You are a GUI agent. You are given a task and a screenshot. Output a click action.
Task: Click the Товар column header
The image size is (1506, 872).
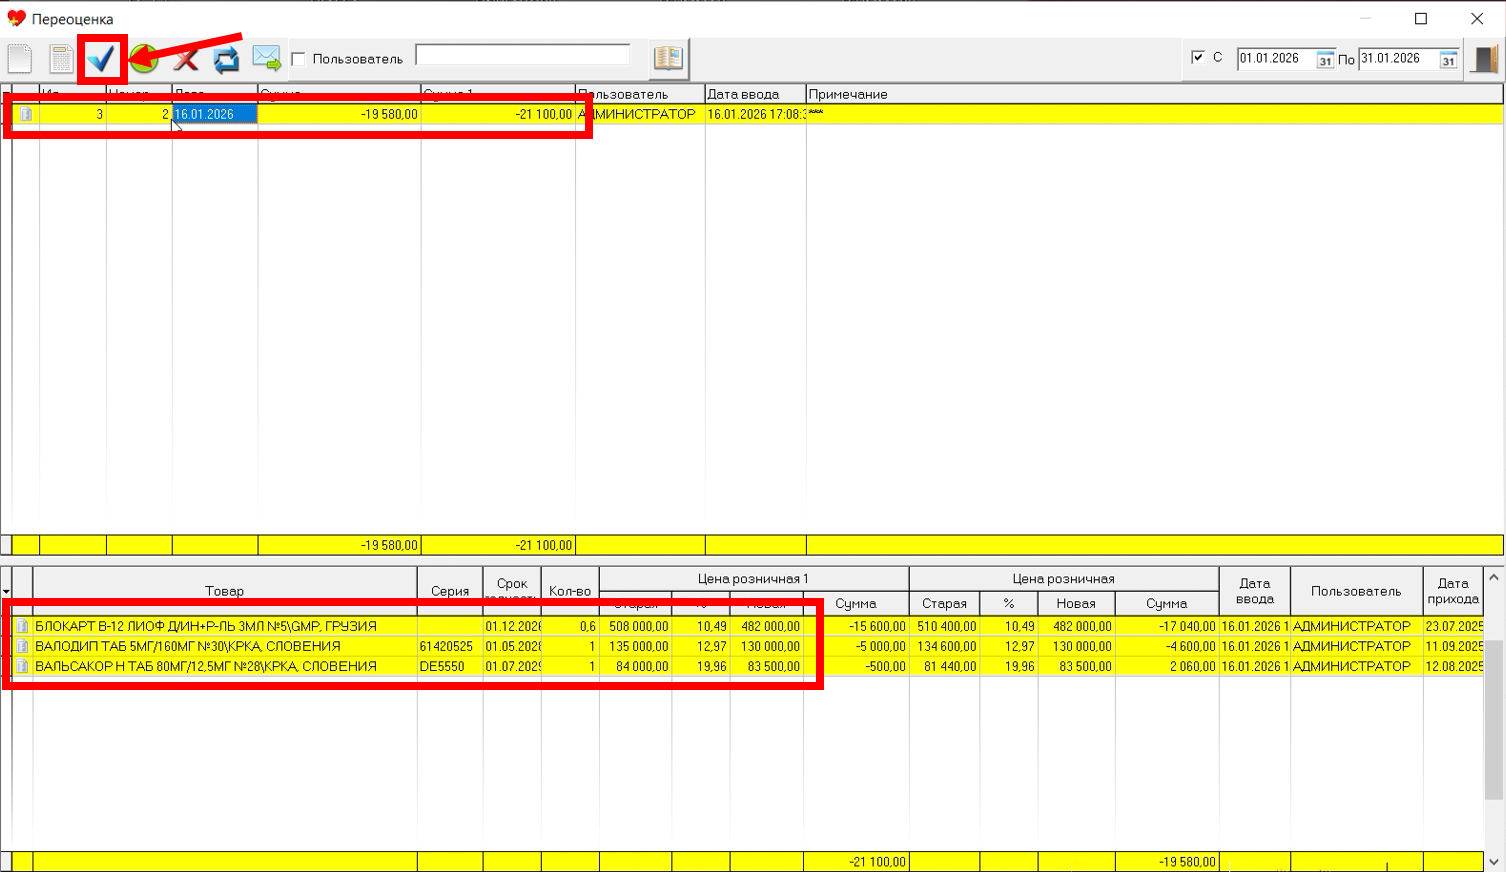click(x=224, y=591)
